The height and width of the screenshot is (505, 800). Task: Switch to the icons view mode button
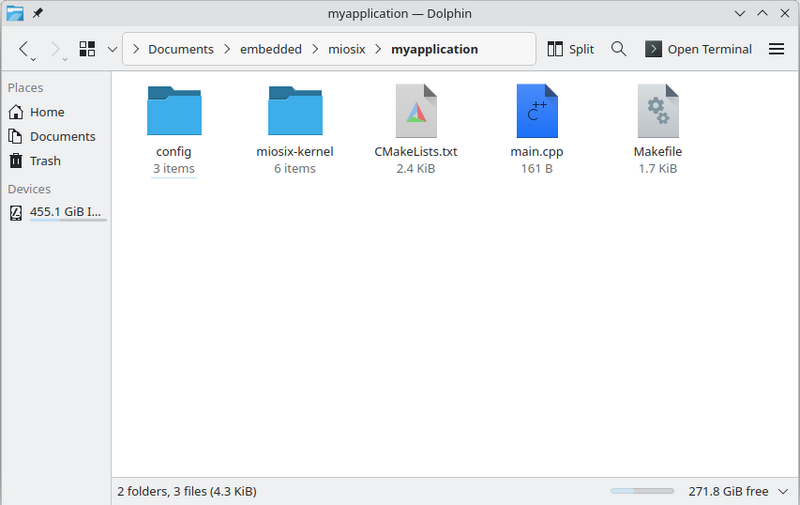(87, 49)
